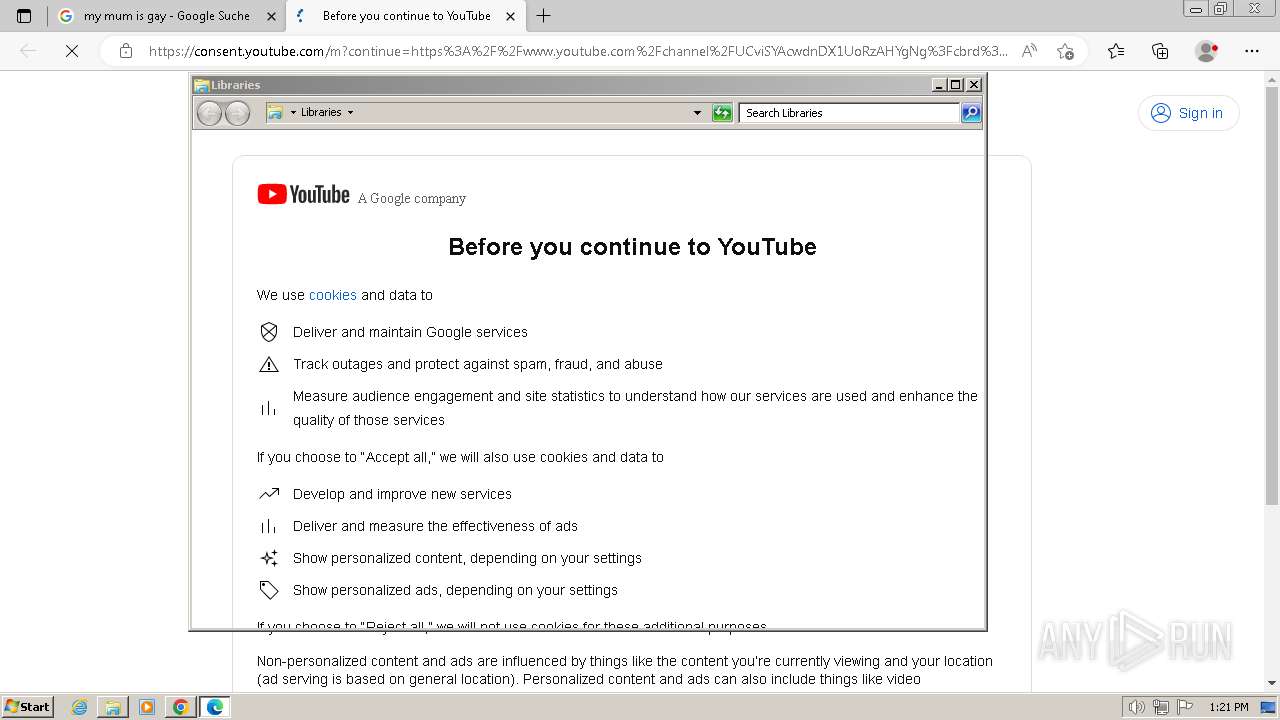Launch Internet Explorer from taskbar
The width and height of the screenshot is (1280, 720).
click(80, 707)
